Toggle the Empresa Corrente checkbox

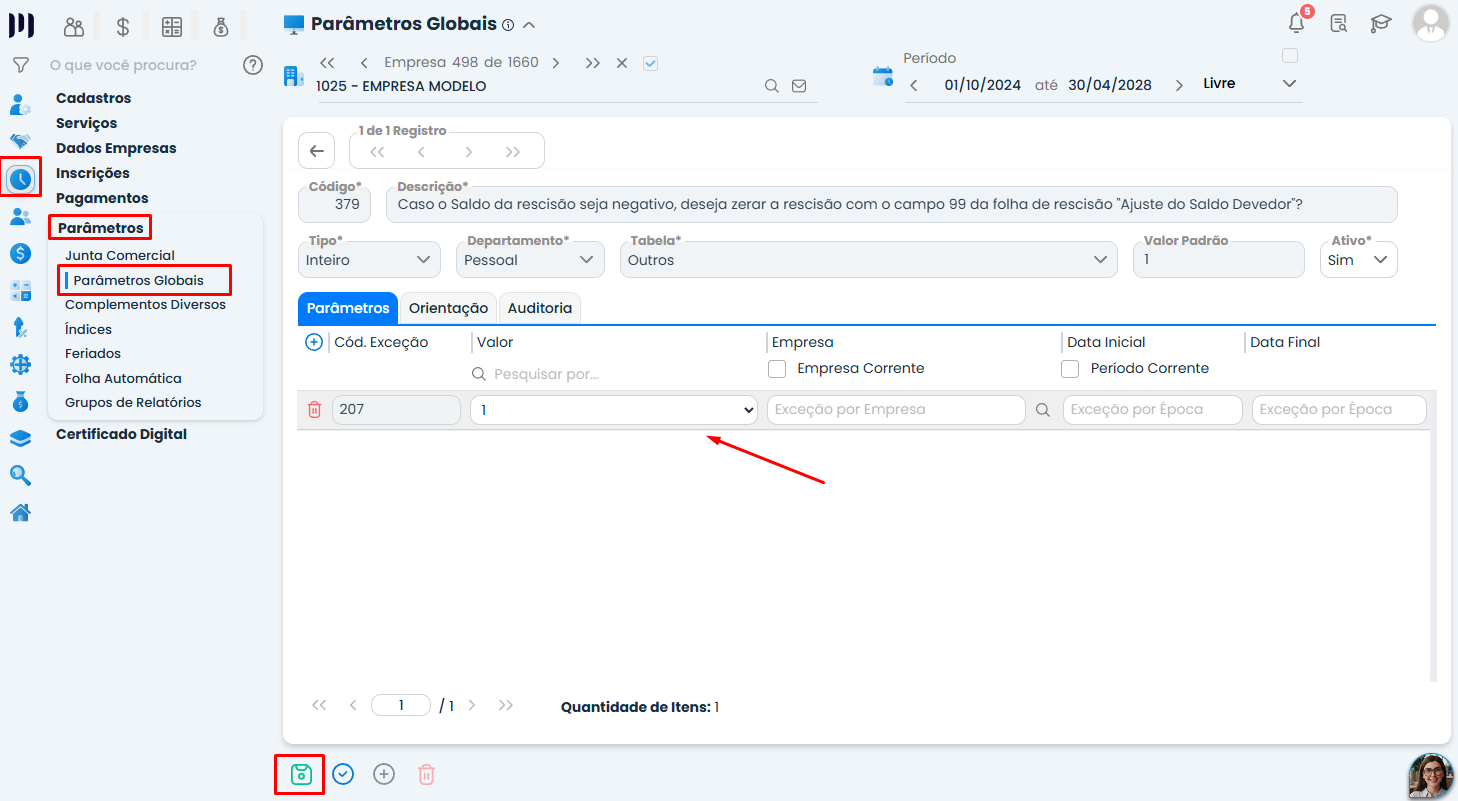[x=777, y=369]
